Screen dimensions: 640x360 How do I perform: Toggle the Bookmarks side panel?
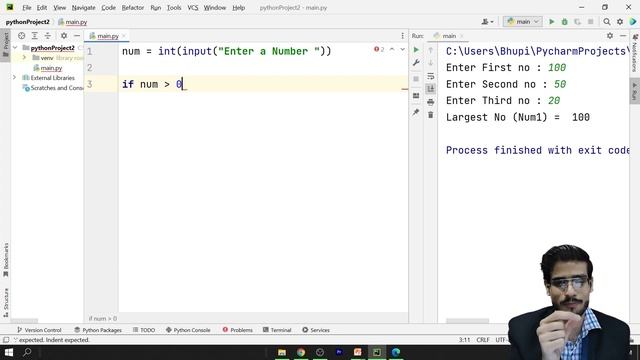pos(5,260)
